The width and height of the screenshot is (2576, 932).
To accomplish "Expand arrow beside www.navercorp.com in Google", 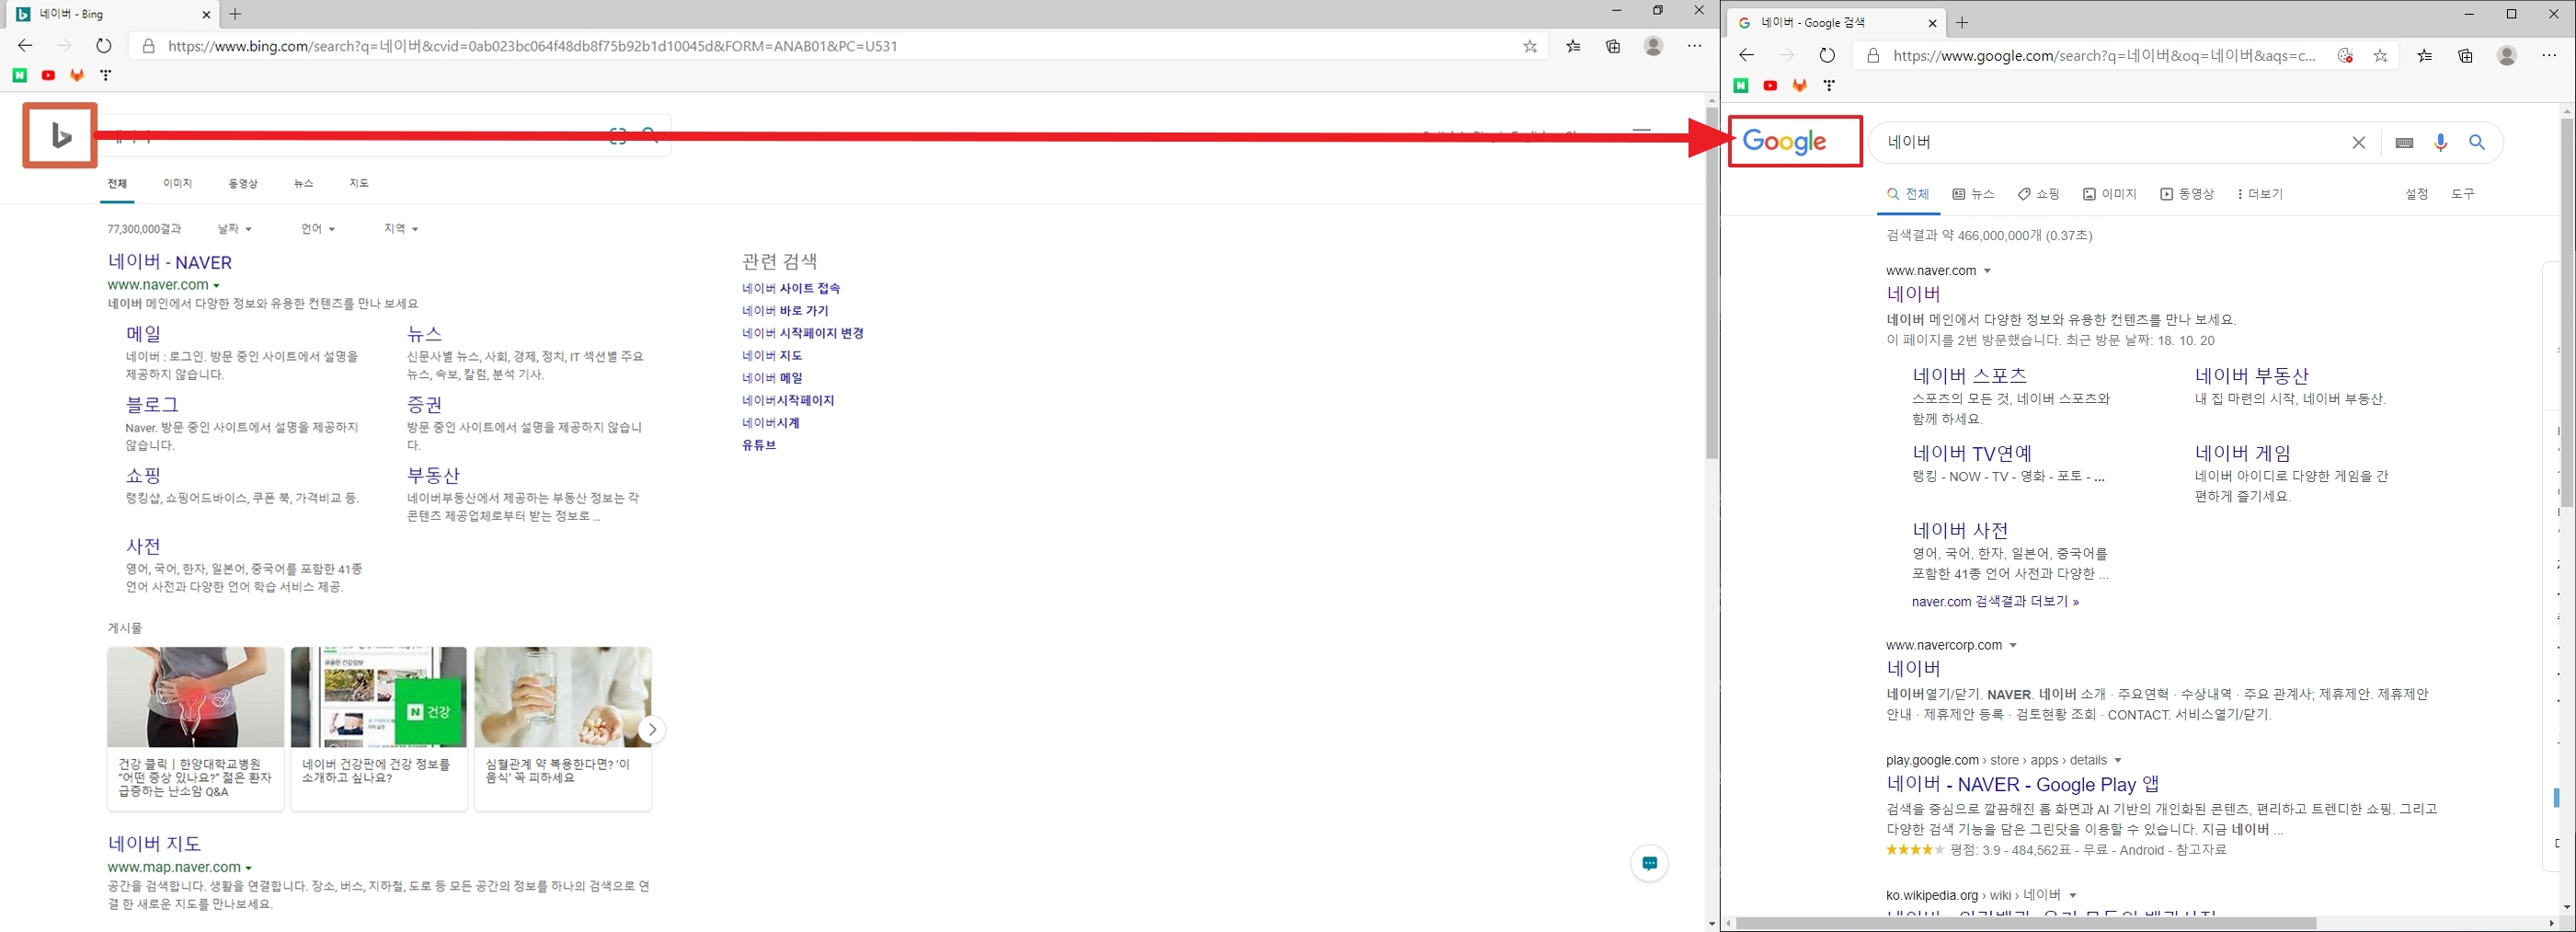I will (2014, 646).
